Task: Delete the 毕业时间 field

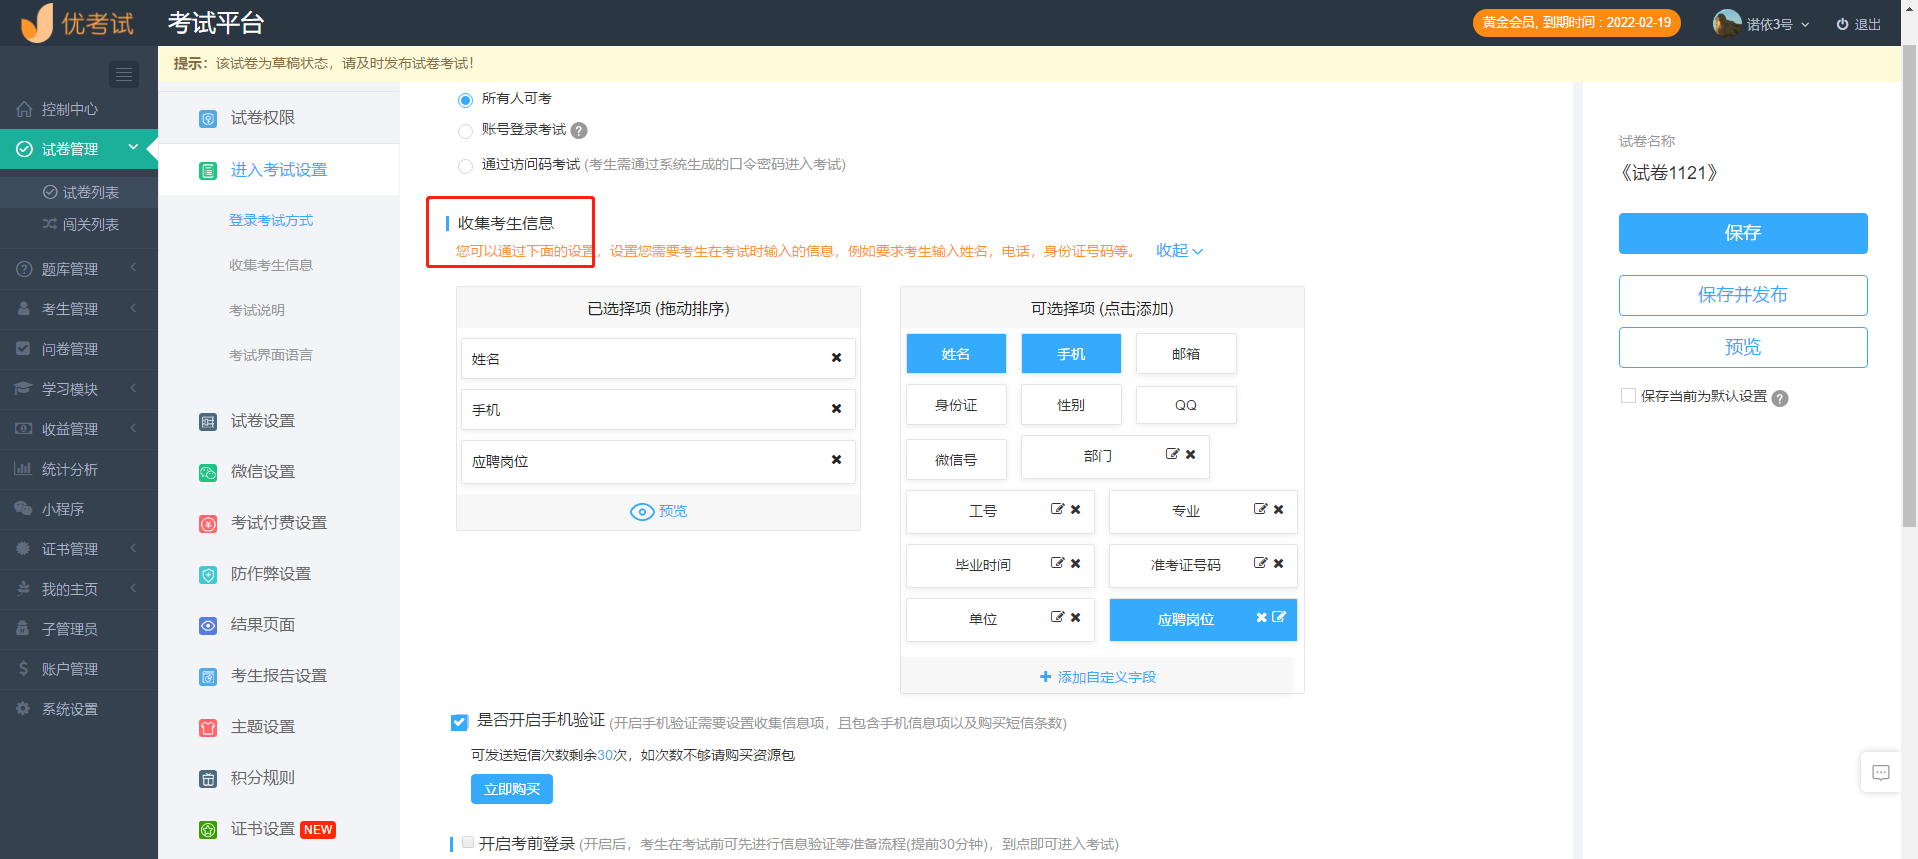Action: [x=1076, y=563]
